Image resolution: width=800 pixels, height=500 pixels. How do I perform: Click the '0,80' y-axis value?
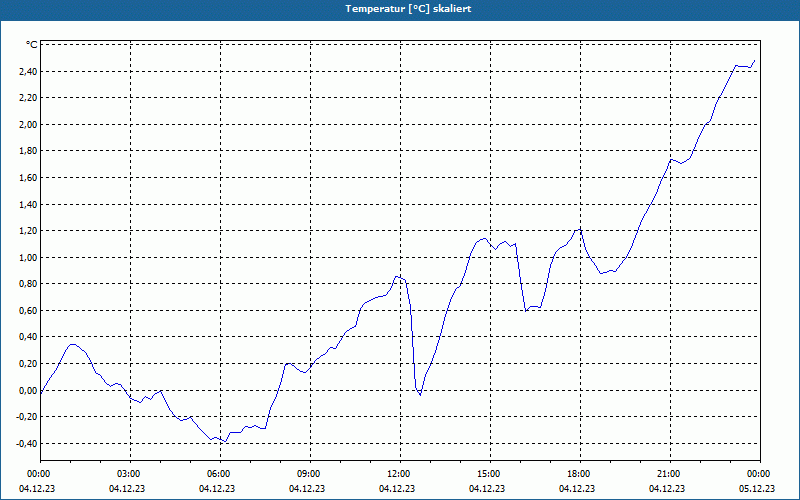[27, 284]
